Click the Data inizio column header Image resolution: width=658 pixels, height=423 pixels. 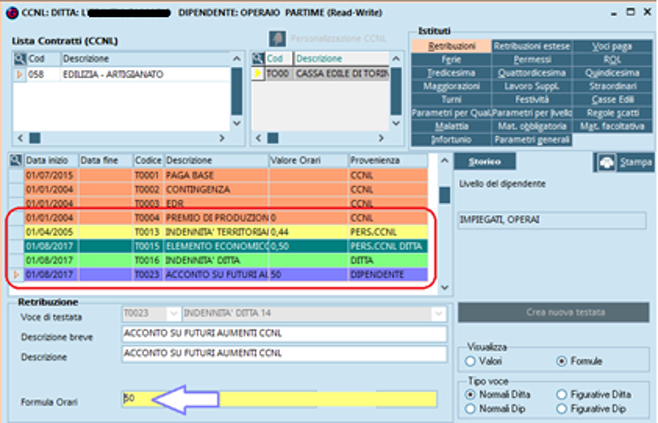tap(51, 160)
